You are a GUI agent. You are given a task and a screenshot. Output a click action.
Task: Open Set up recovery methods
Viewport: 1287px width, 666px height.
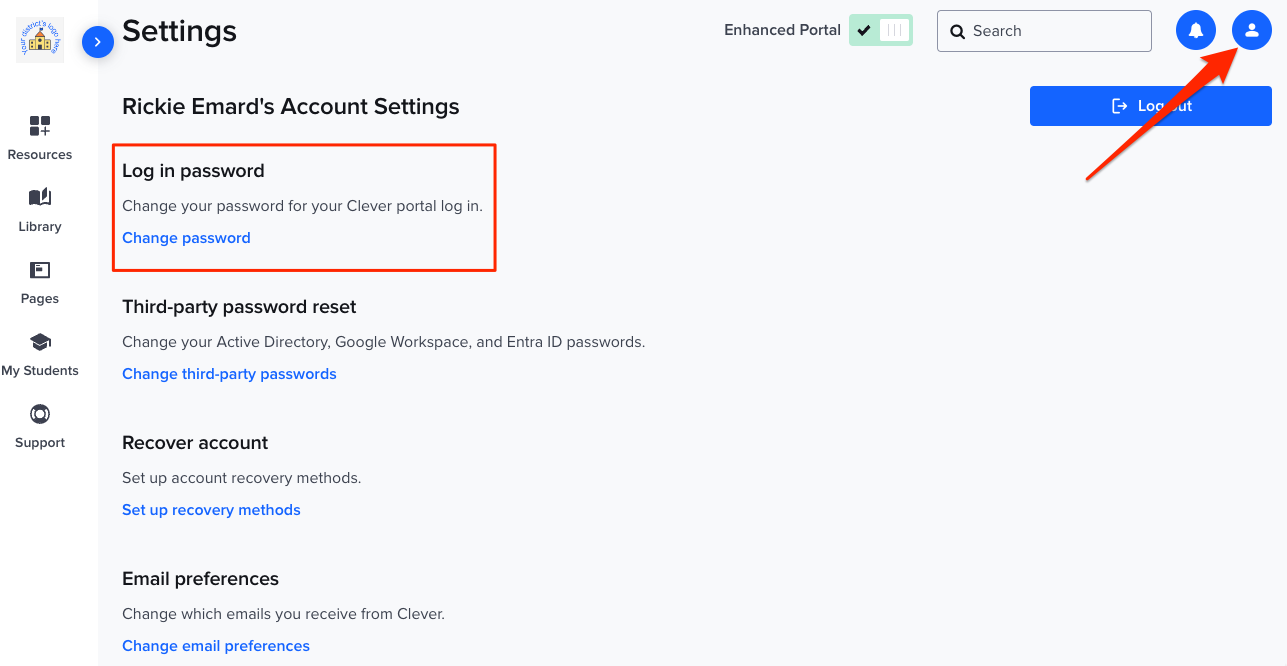(x=211, y=509)
